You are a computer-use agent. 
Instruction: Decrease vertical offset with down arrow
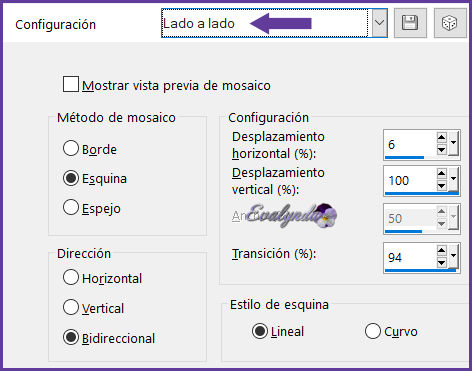pyautogui.click(x=442, y=185)
